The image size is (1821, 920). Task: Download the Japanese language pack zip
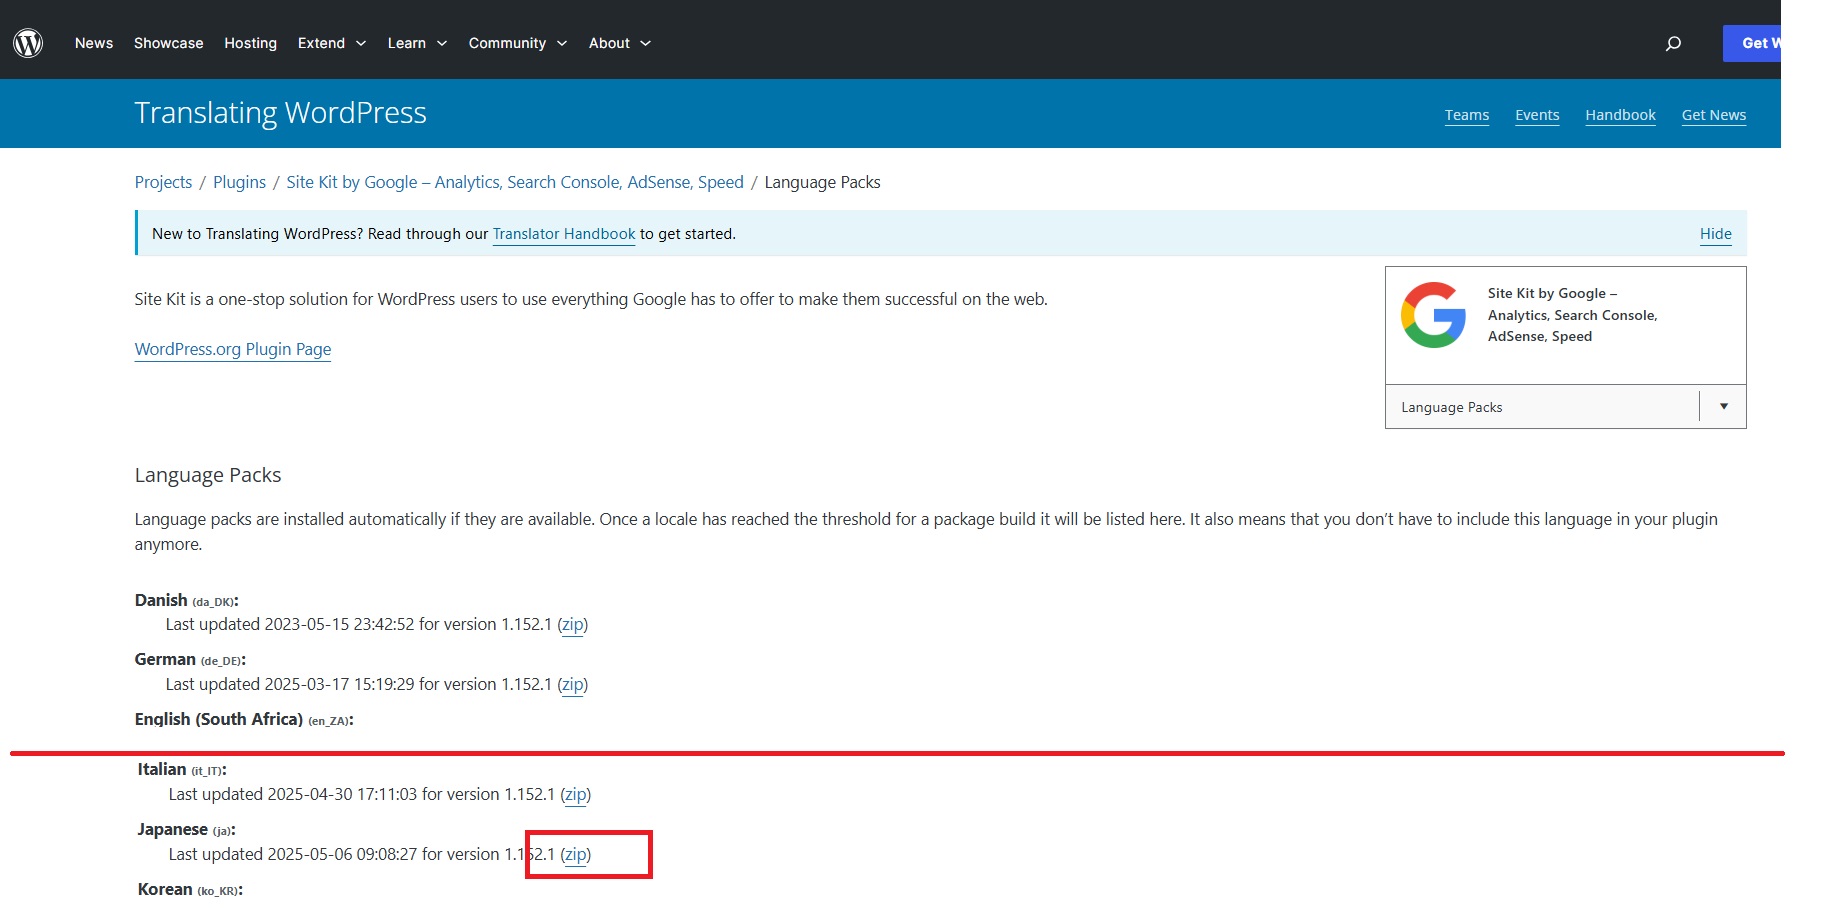pyautogui.click(x=576, y=854)
